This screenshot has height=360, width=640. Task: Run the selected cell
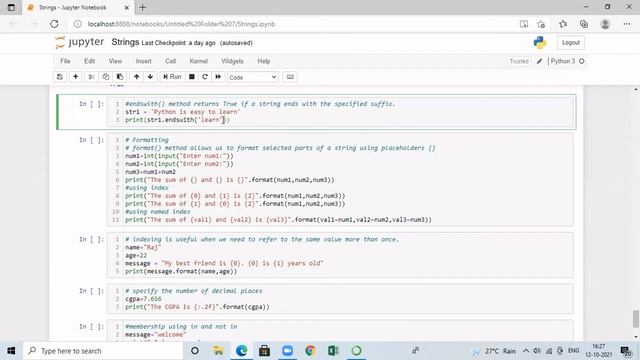pyautogui.click(x=172, y=77)
